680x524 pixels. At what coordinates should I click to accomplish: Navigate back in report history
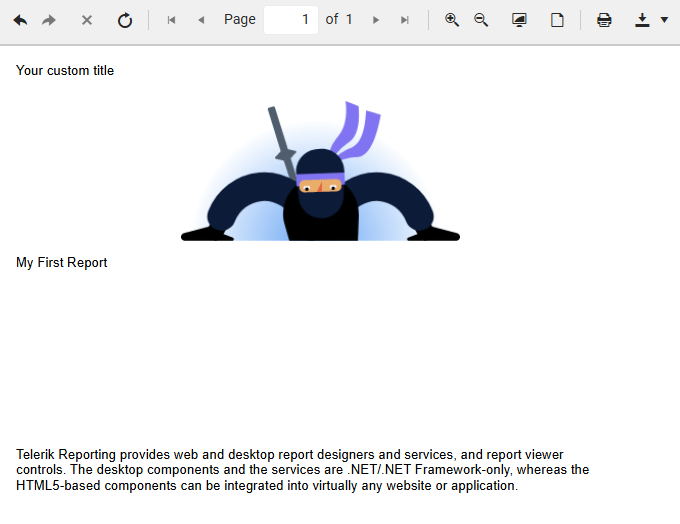tap(20, 20)
